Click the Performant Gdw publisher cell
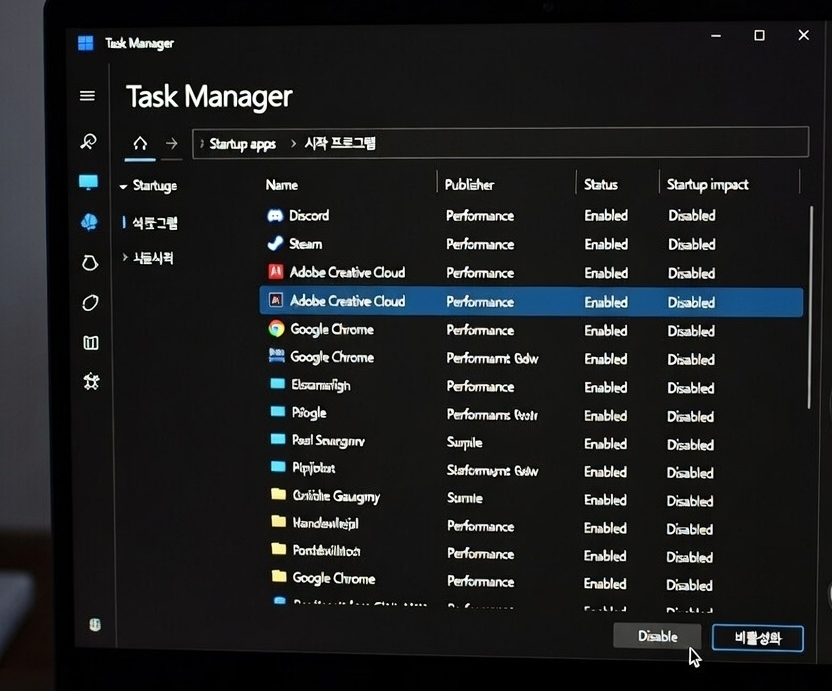This screenshot has width=832, height=691. coord(492,358)
